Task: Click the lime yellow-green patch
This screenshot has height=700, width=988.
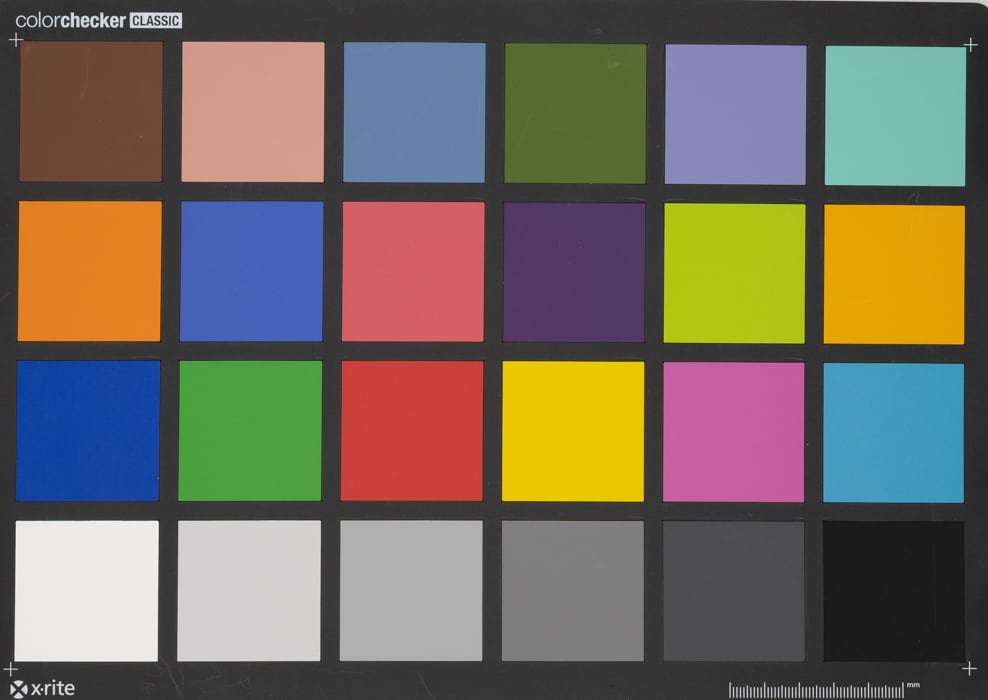Action: [734, 273]
